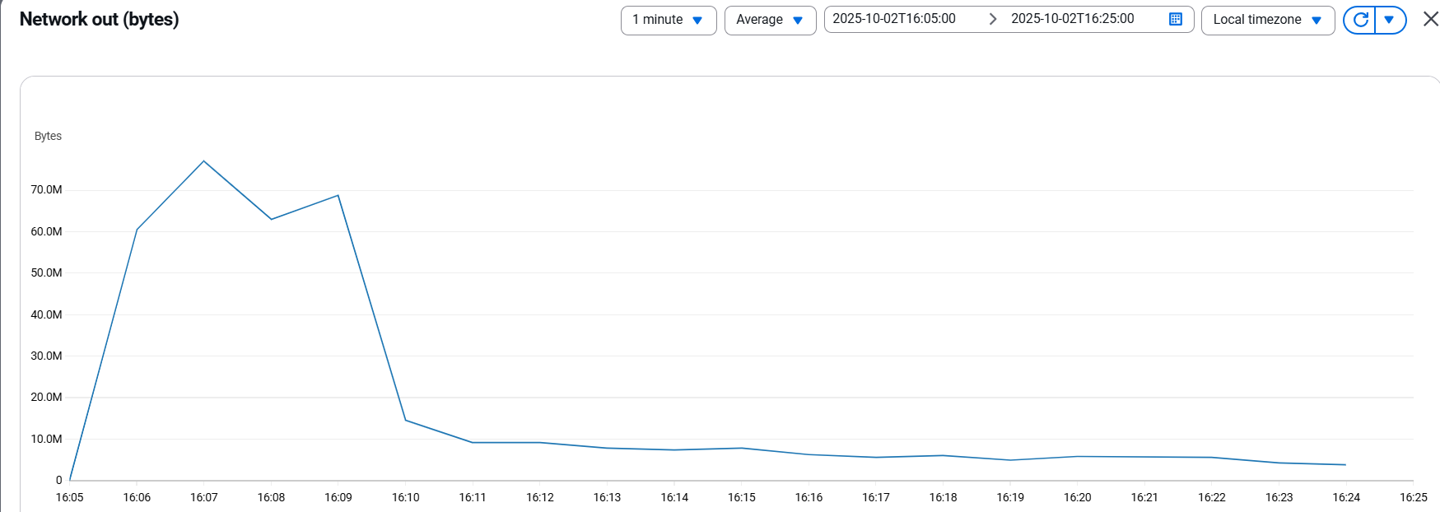Click the Network out (bytes) title
This screenshot has width=1440, height=512.
pos(99,19)
